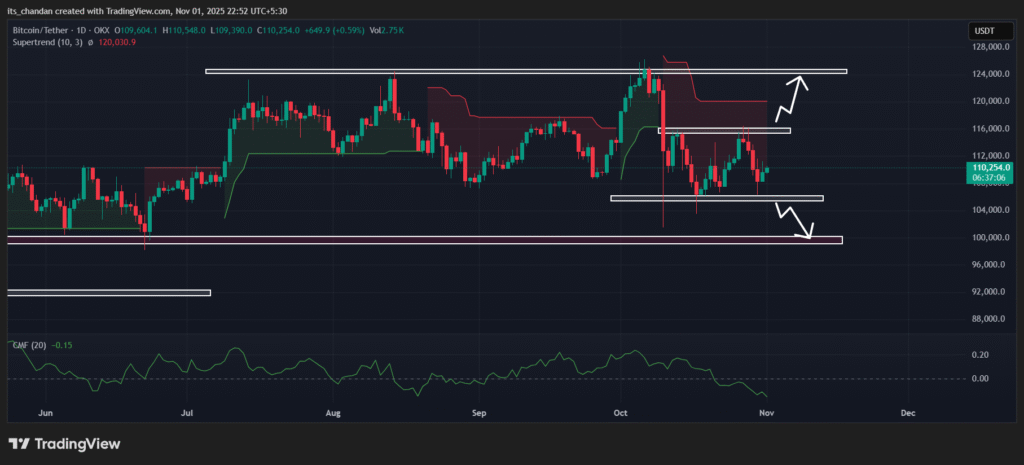The image size is (1024, 465).
Task: Click the 92,000.0 price axis label
Action: [x=987, y=292]
